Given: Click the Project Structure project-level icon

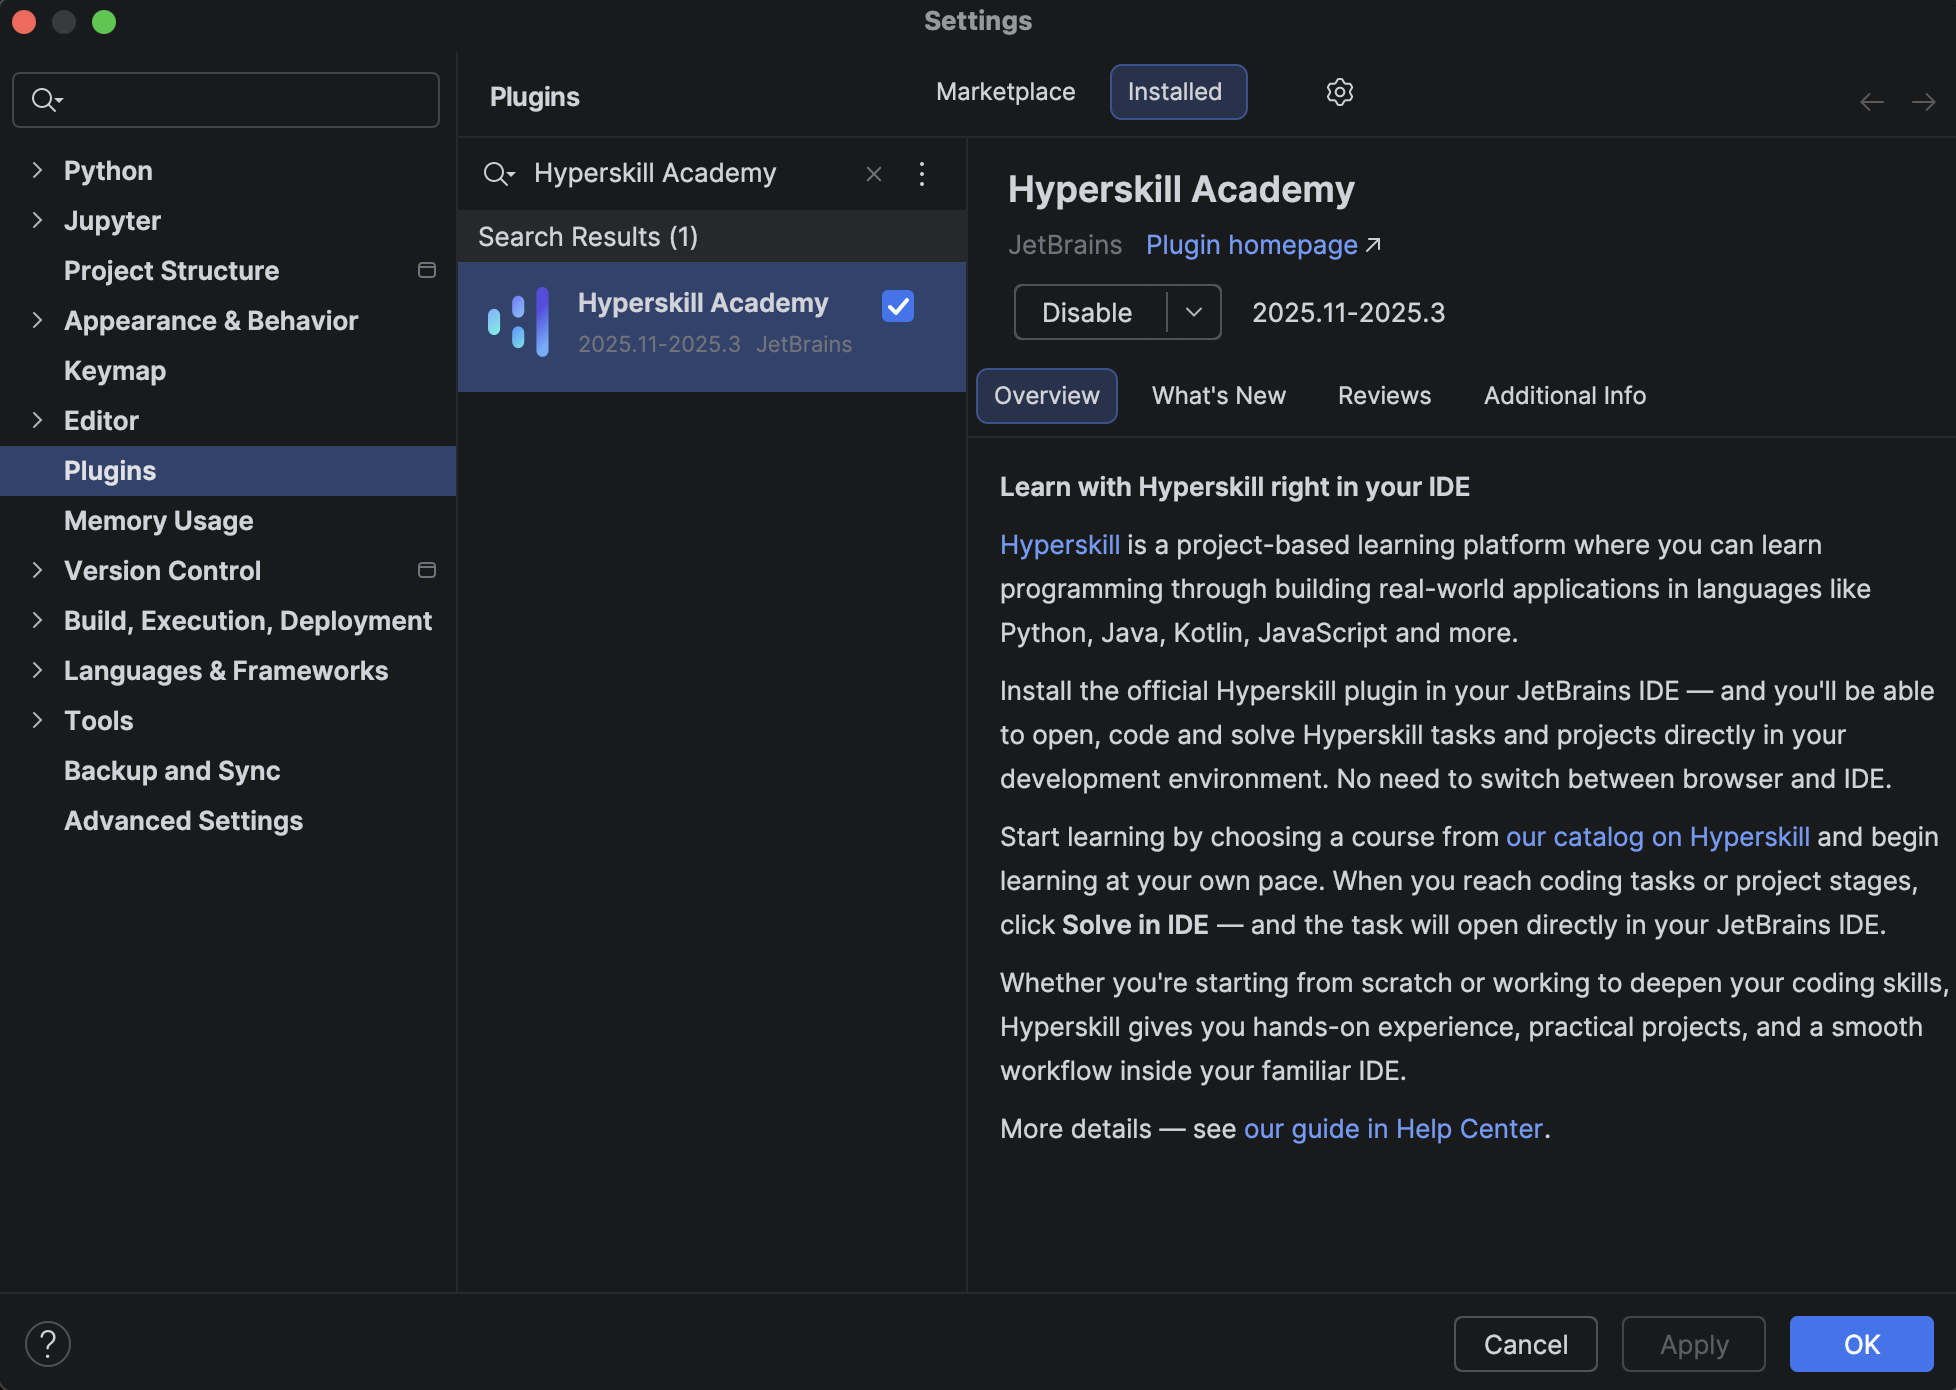Looking at the screenshot, I should [427, 270].
